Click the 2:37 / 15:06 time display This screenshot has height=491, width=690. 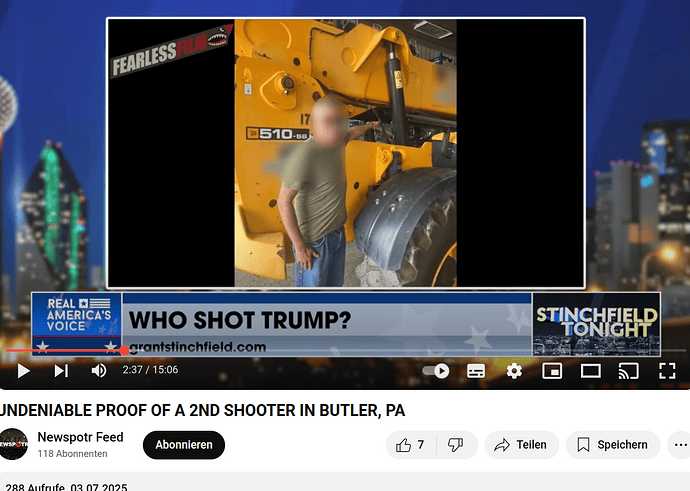[150, 370]
